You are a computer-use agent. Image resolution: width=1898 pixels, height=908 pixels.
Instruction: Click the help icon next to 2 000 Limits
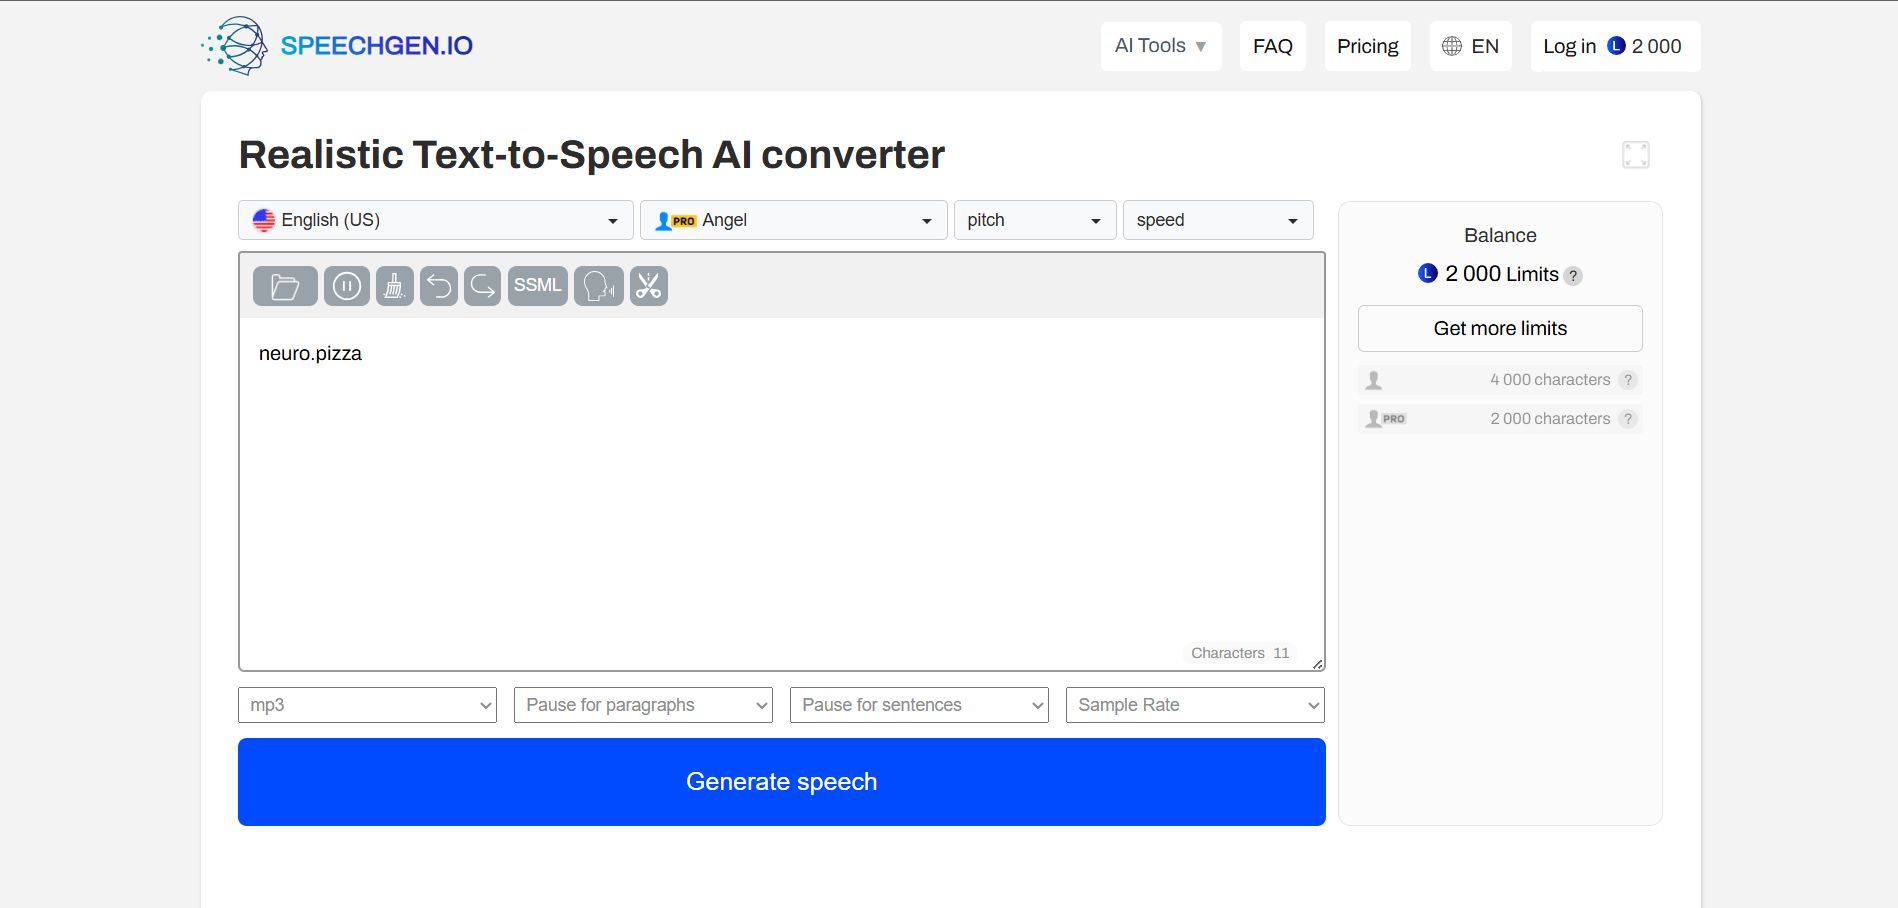tap(1573, 276)
